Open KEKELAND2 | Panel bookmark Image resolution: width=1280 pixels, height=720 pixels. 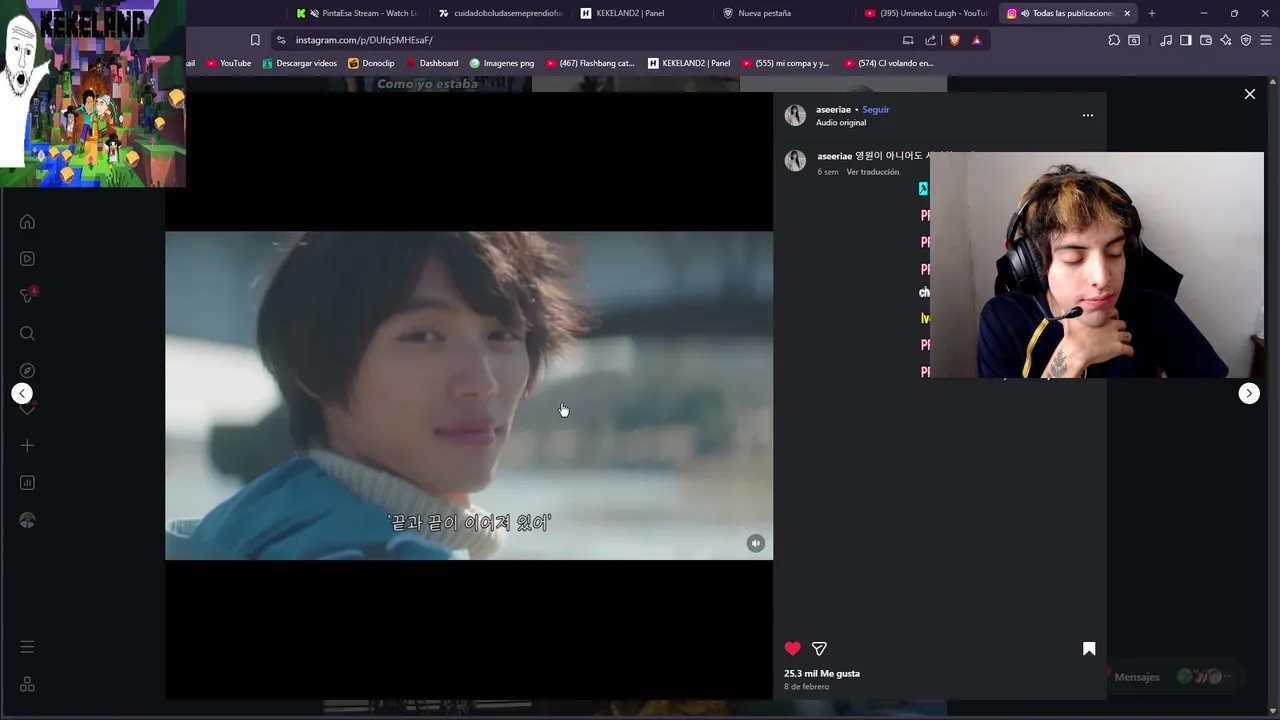click(689, 63)
